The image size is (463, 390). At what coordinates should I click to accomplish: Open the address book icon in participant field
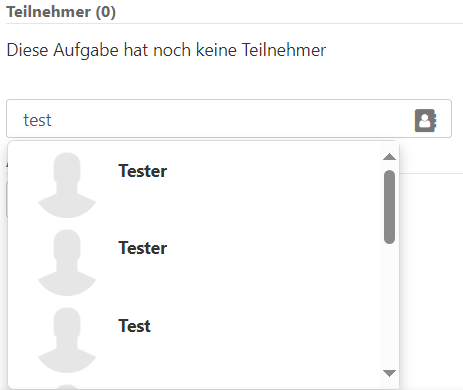[425, 120]
